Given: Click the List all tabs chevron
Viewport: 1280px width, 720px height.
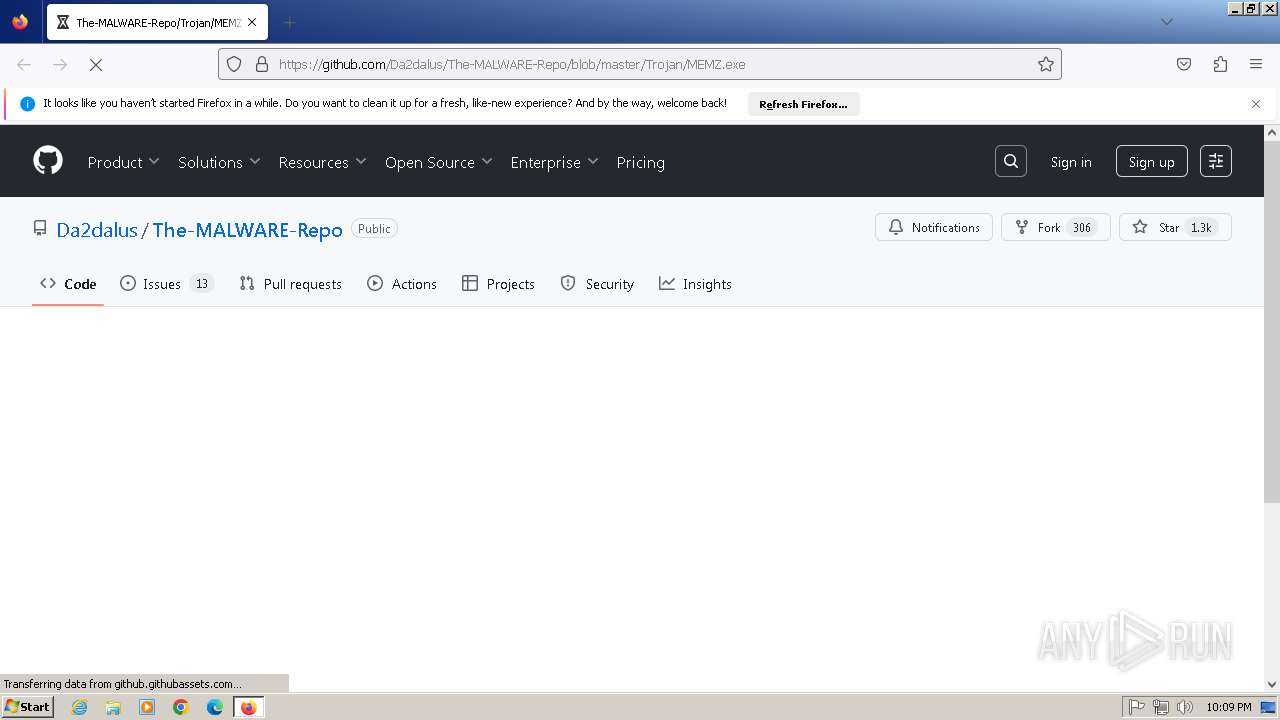Looking at the screenshot, I should 1166,22.
